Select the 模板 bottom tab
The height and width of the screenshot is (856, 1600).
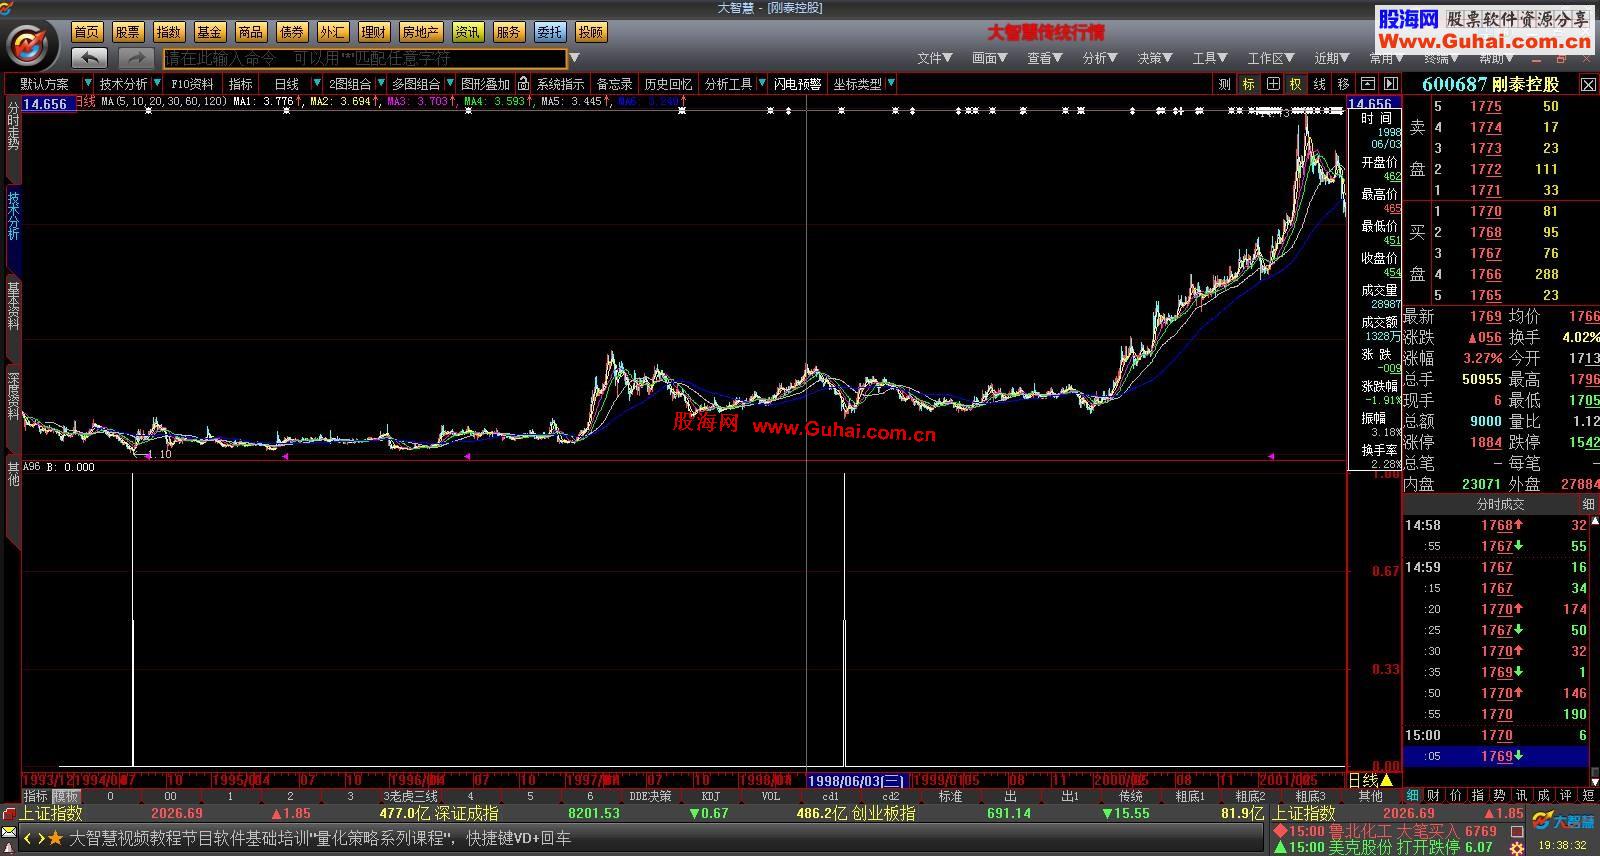(67, 796)
